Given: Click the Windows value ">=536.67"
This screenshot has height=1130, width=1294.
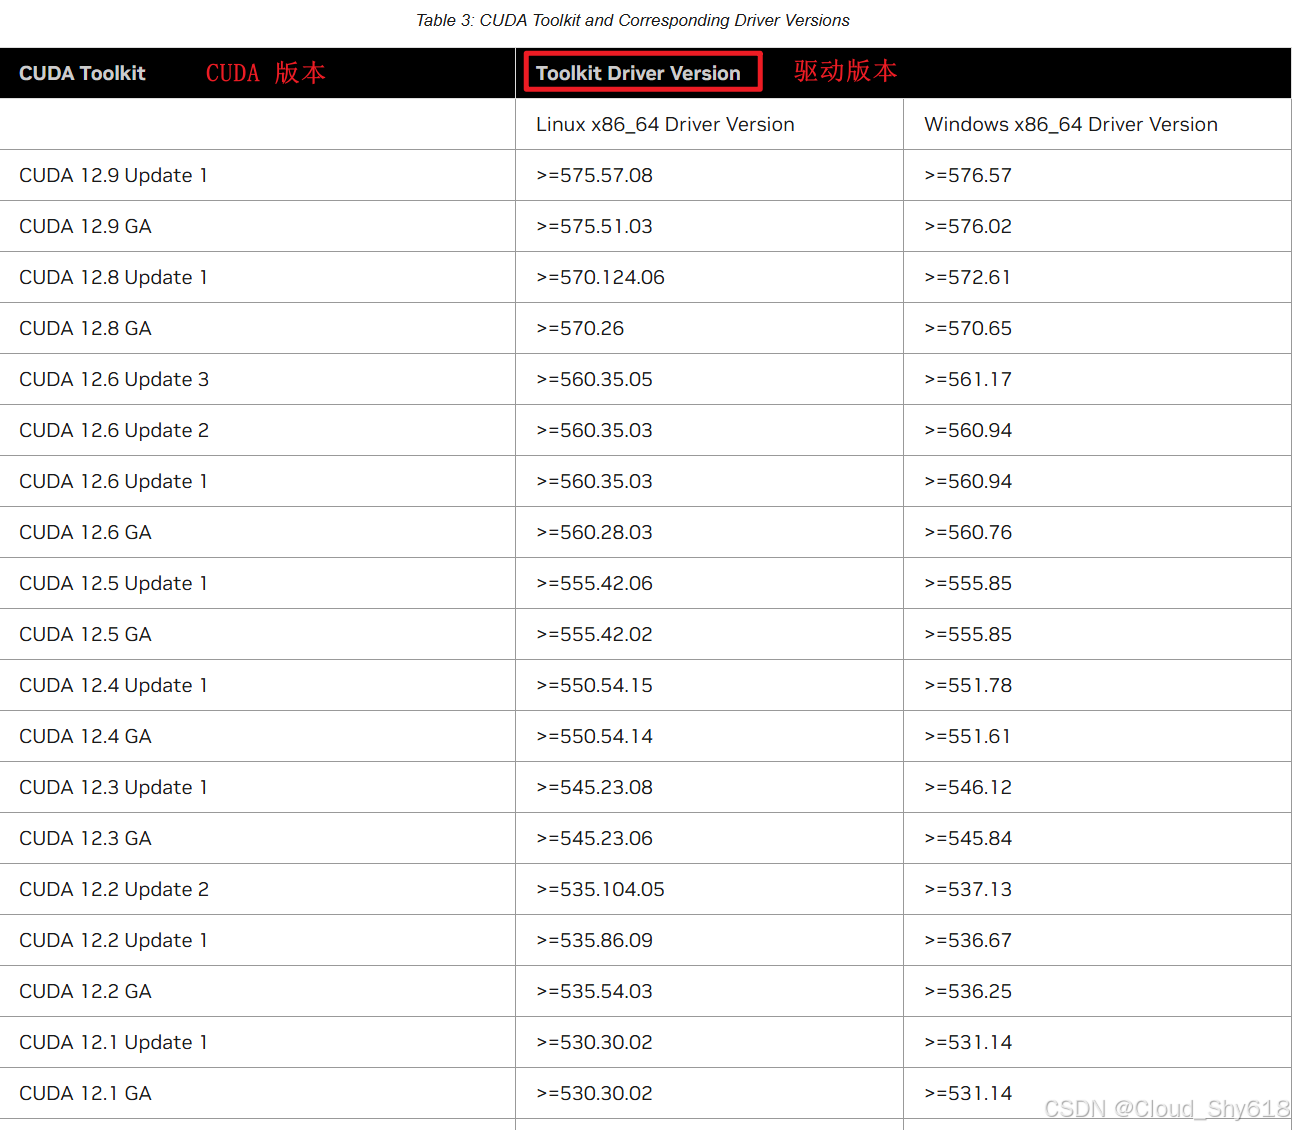Looking at the screenshot, I should click(x=968, y=940).
